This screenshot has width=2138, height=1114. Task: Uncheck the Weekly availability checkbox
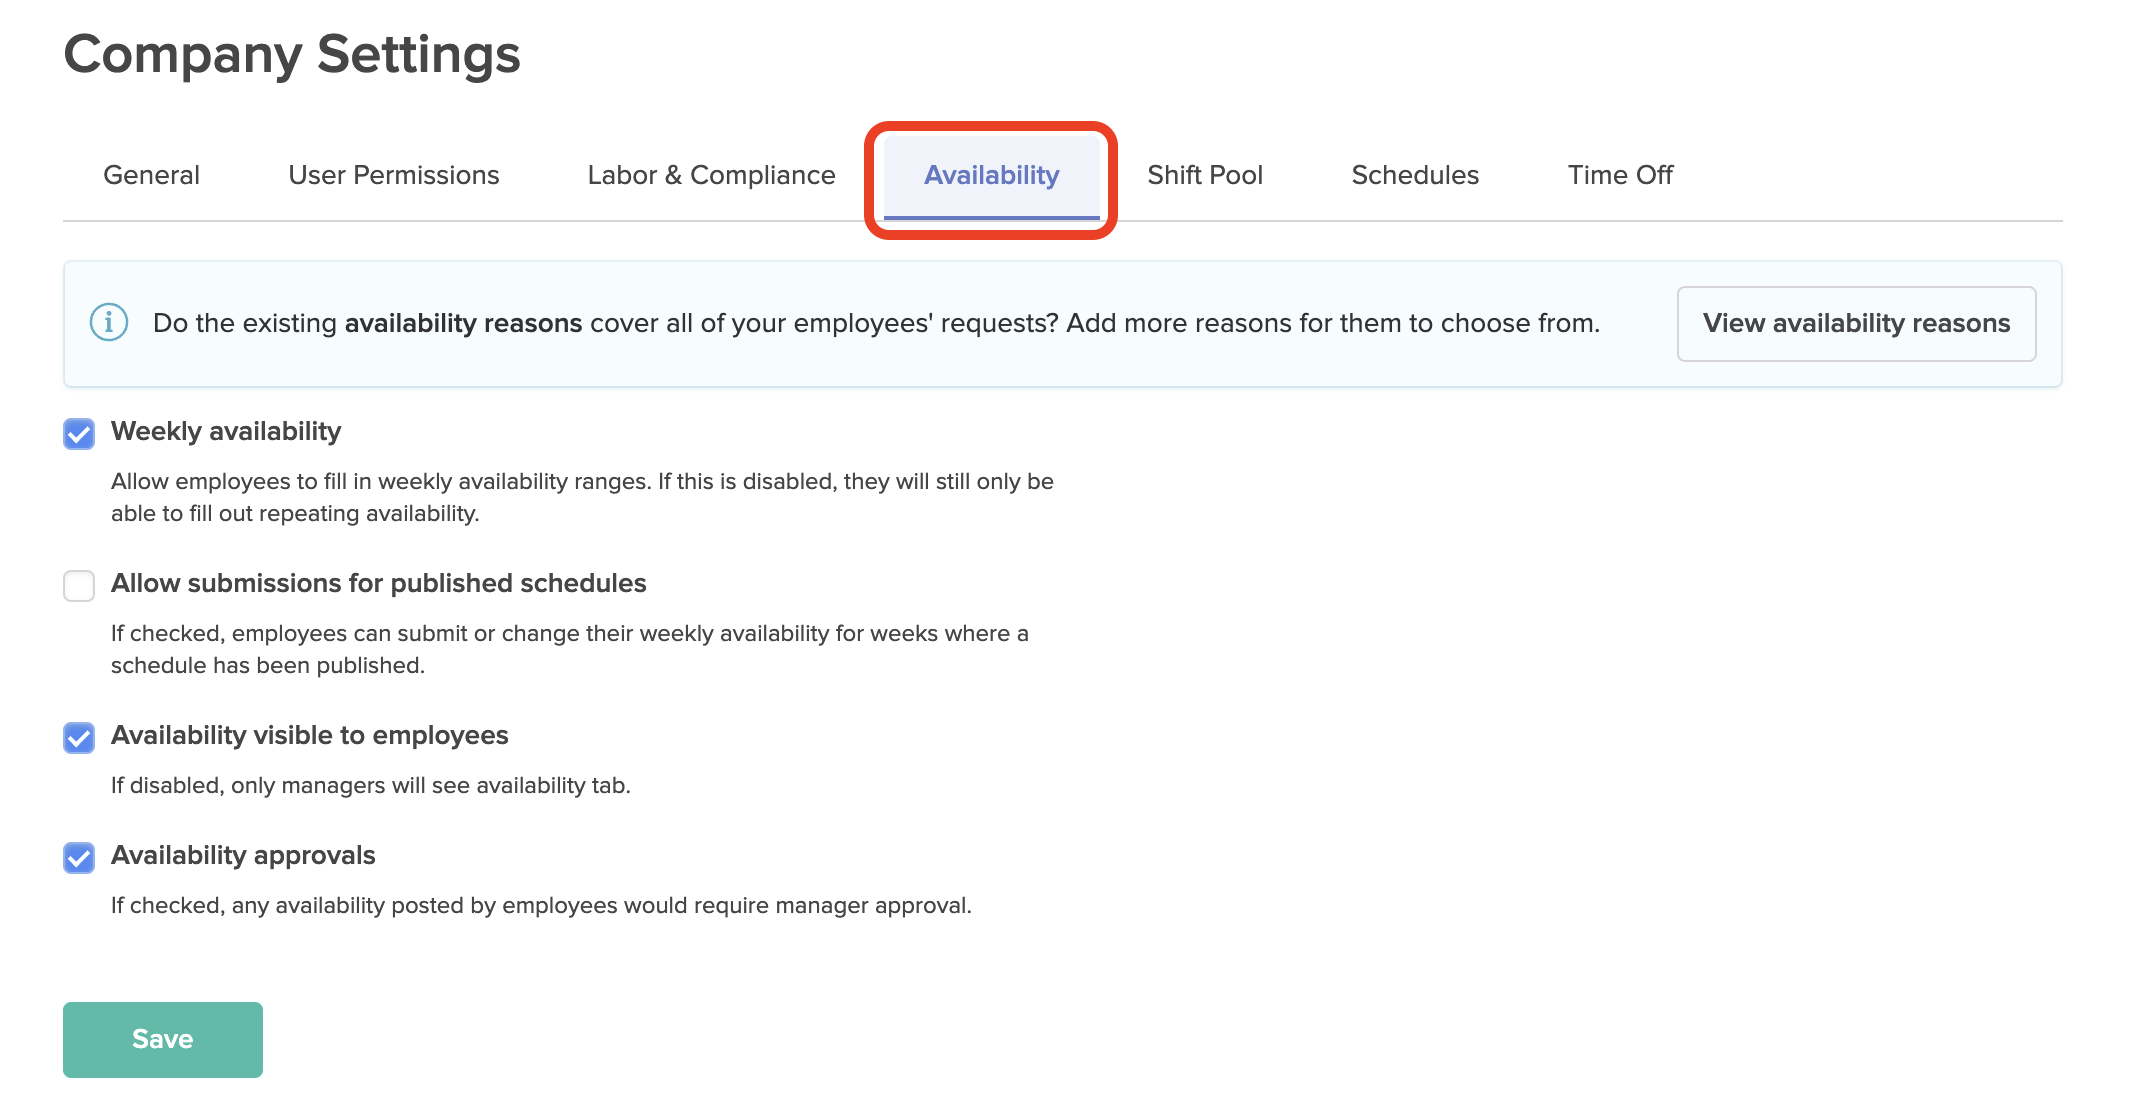79,433
